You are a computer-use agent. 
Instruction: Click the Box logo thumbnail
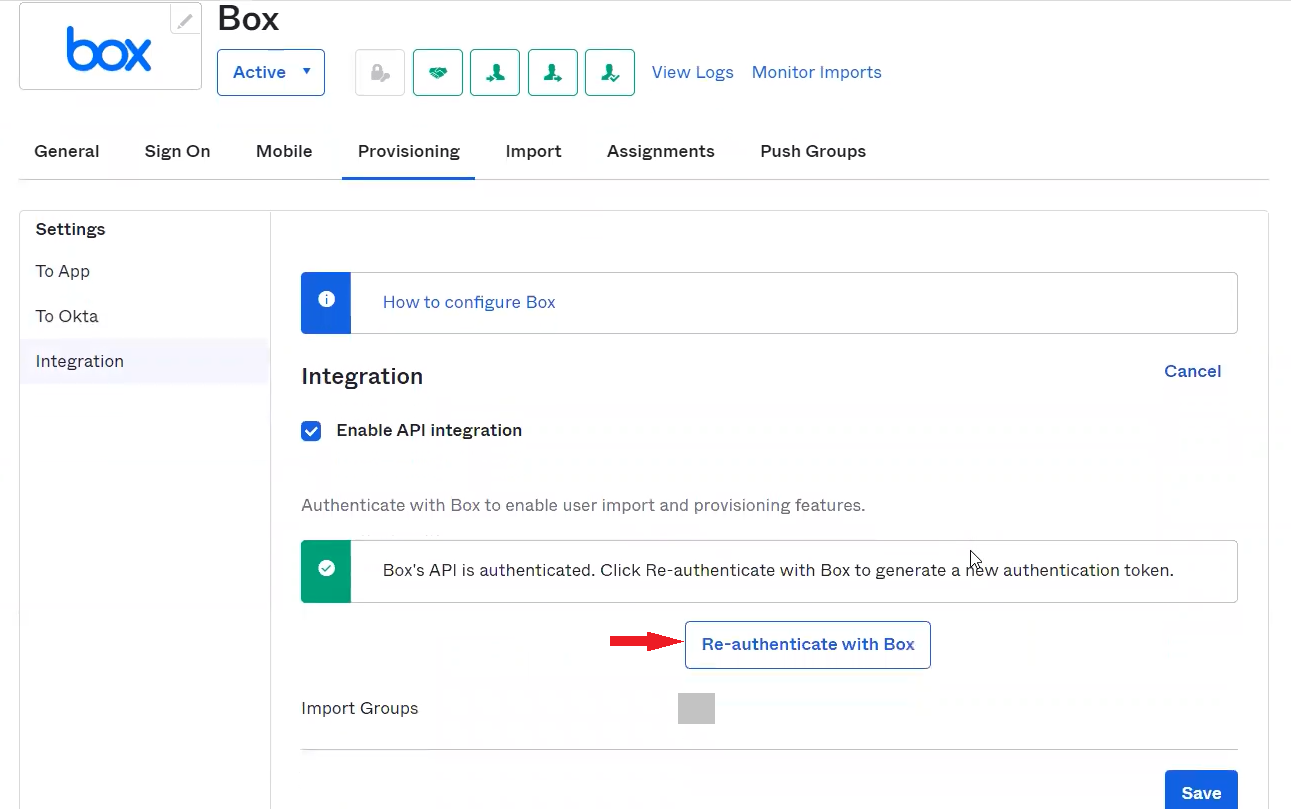coord(109,49)
